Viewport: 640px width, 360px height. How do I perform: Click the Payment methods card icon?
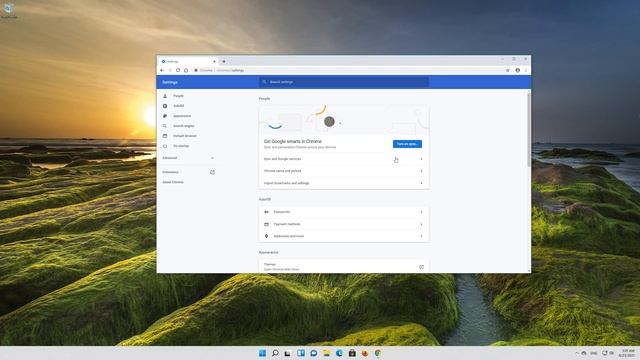coord(267,224)
